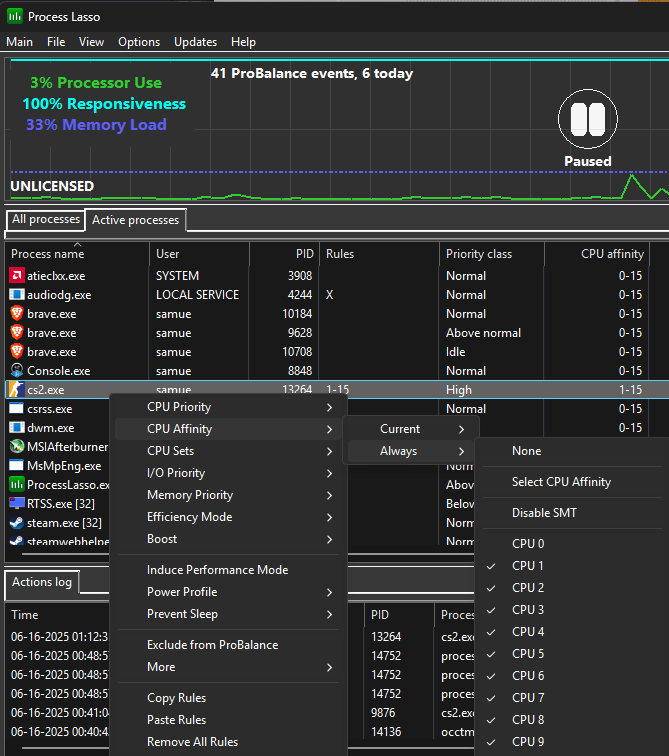
Task: Expand the Memory Priority submenu
Action: pyautogui.click(x=228, y=495)
